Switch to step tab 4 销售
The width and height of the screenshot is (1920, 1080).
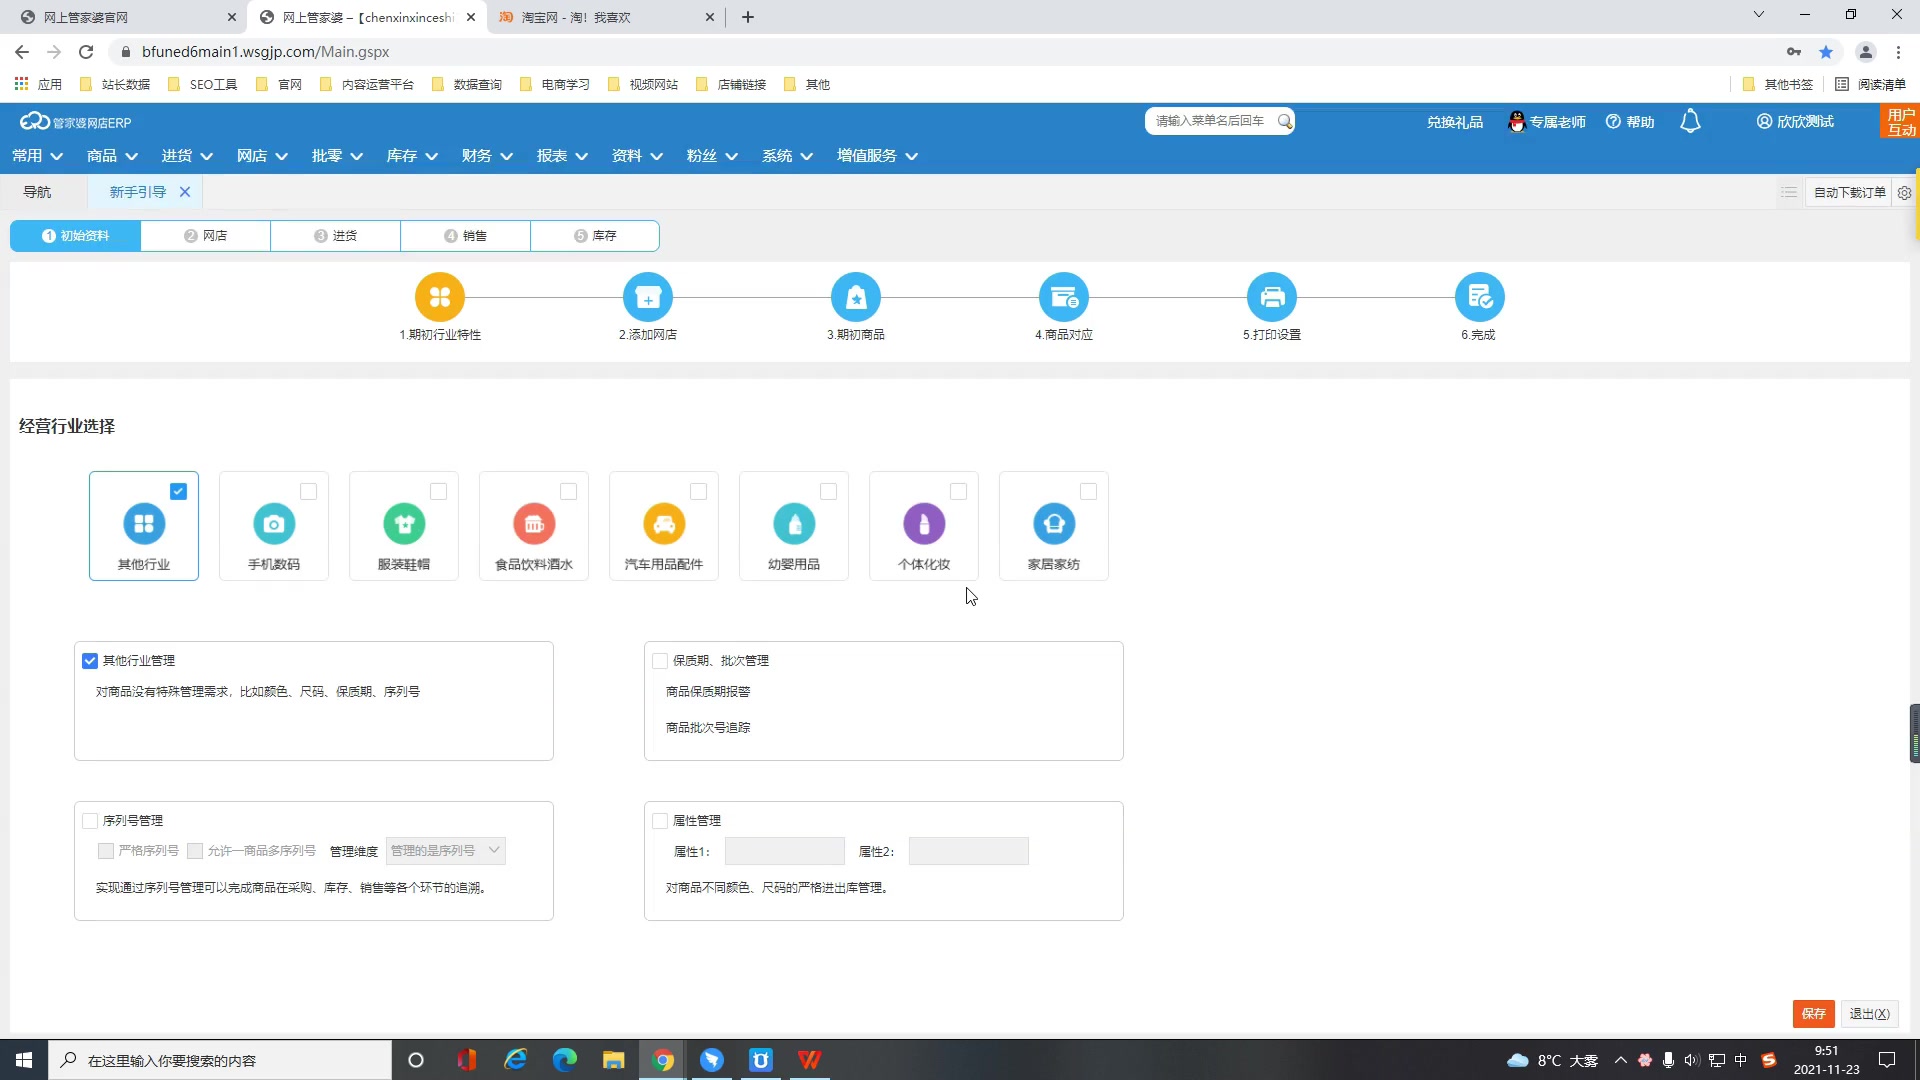[x=465, y=236]
